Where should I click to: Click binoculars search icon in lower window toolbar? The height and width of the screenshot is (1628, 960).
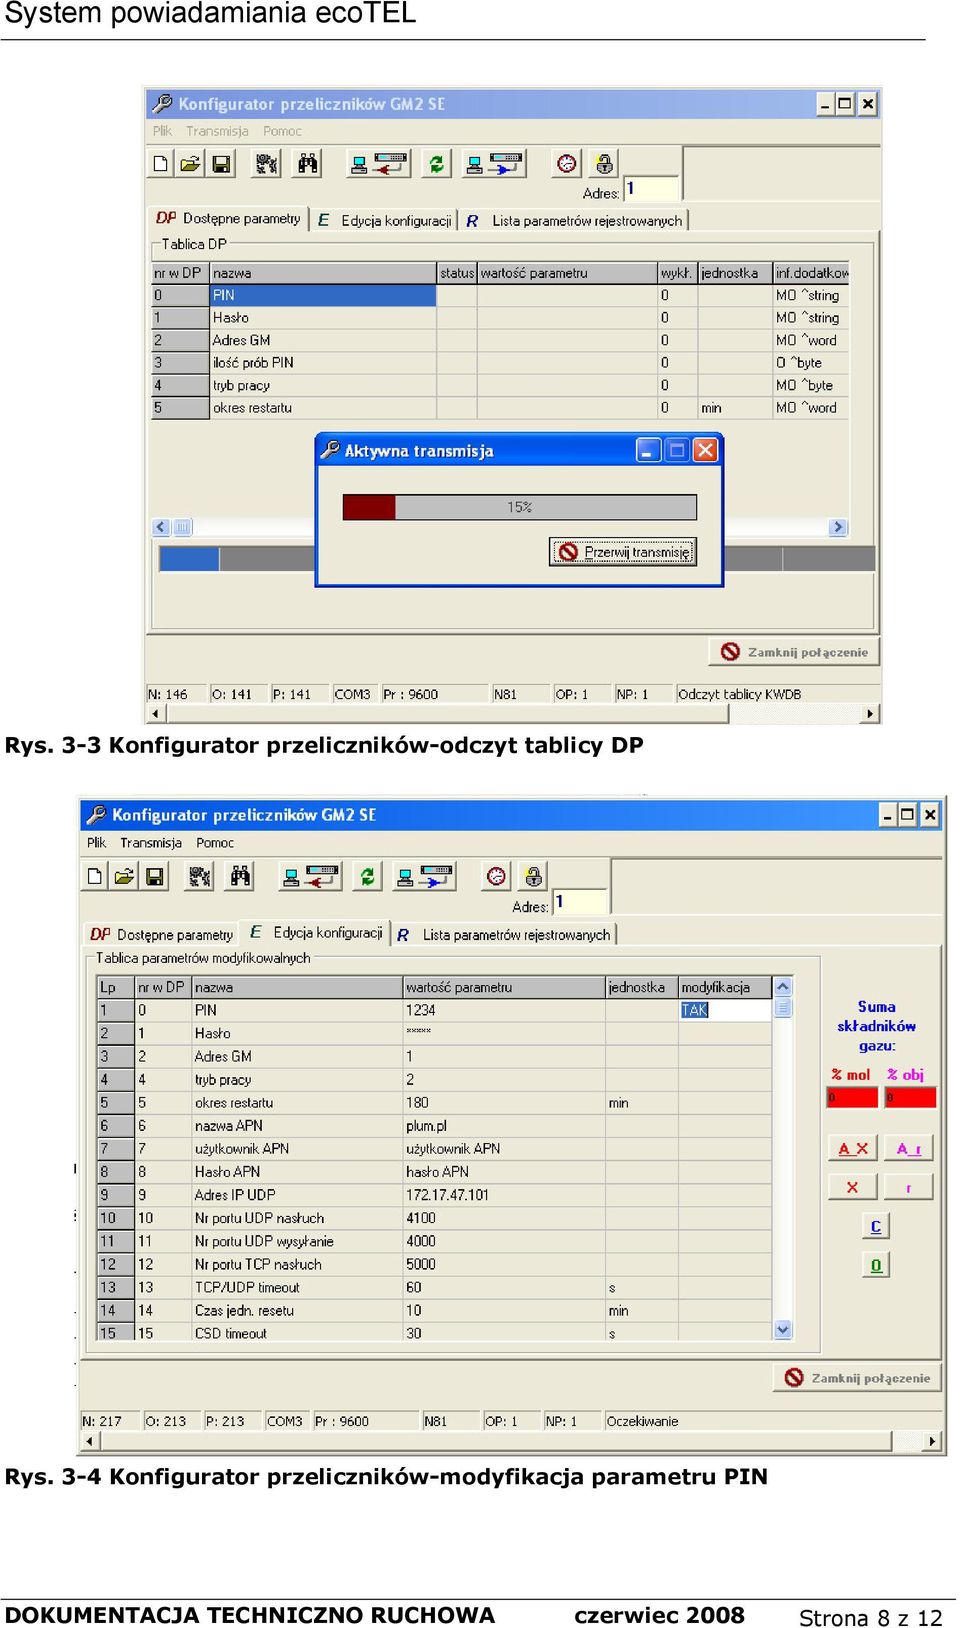(241, 876)
